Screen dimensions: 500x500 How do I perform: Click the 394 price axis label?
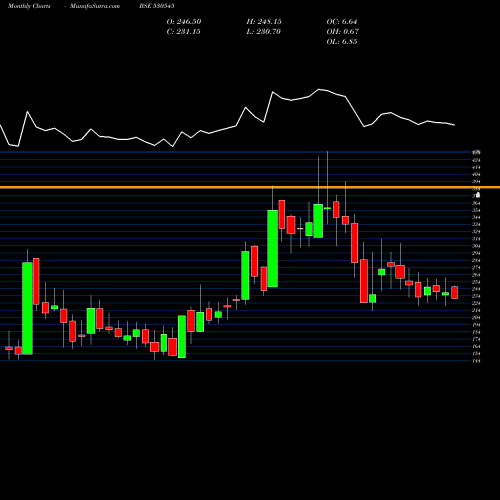pyautogui.click(x=476, y=182)
